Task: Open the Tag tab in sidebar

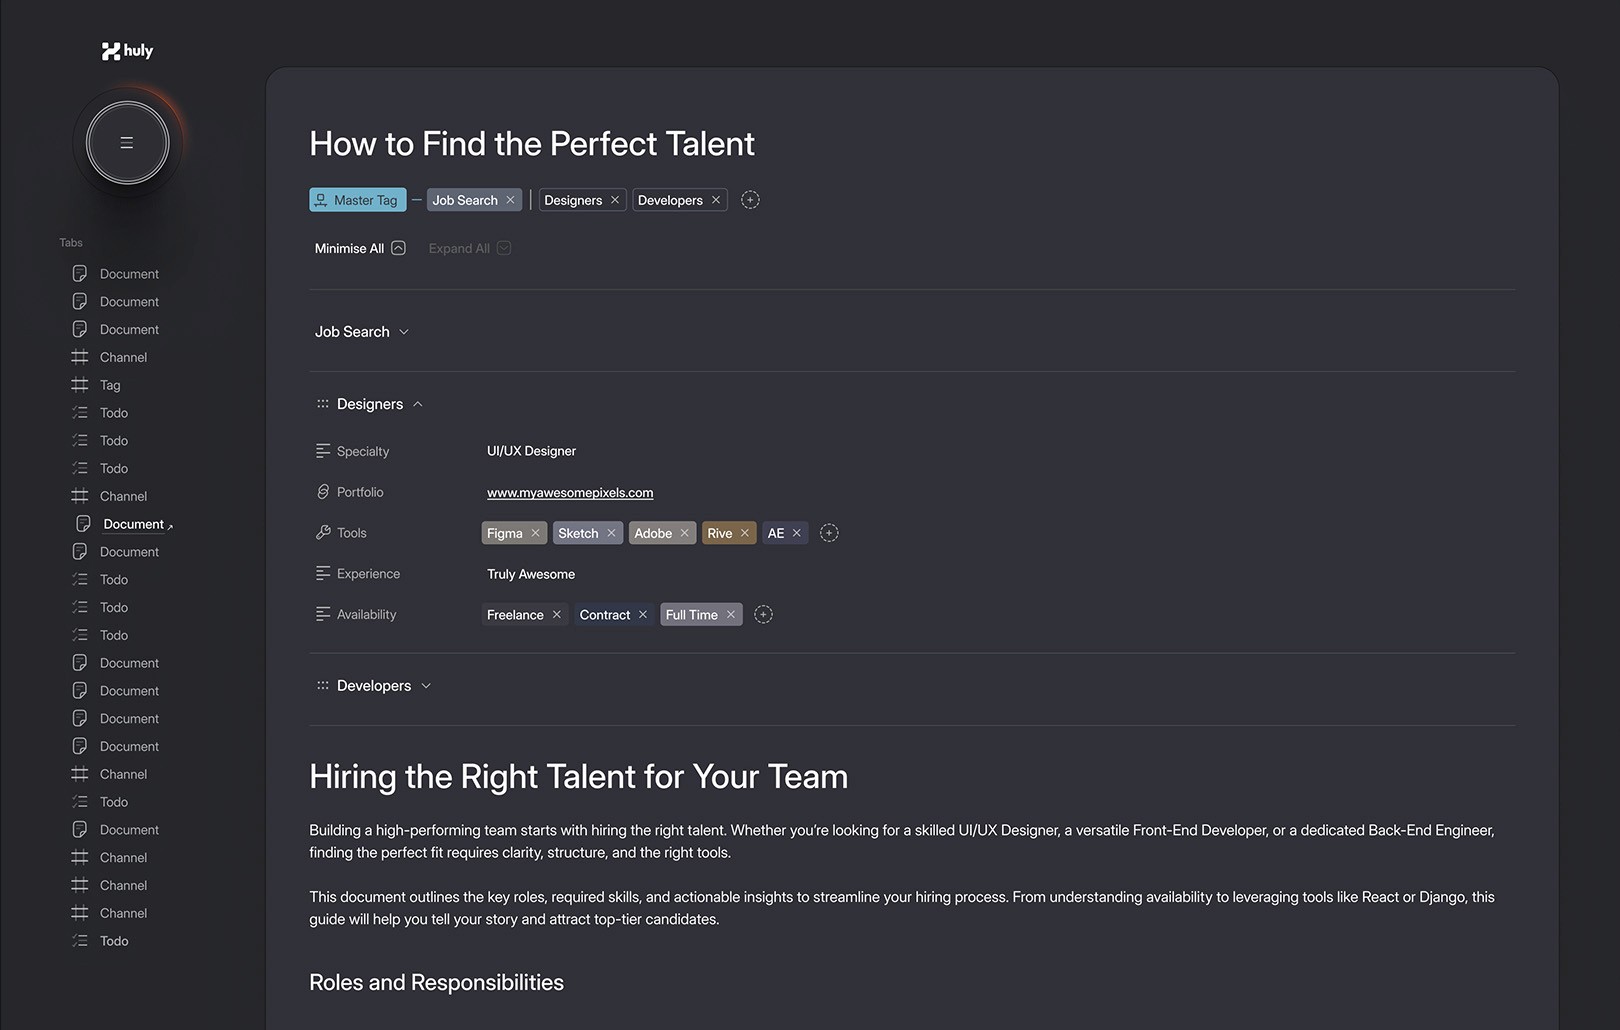Action: point(110,385)
